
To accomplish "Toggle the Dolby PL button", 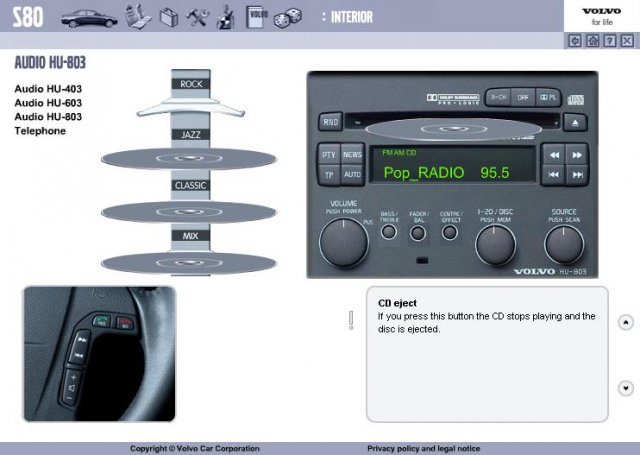I will (x=548, y=98).
